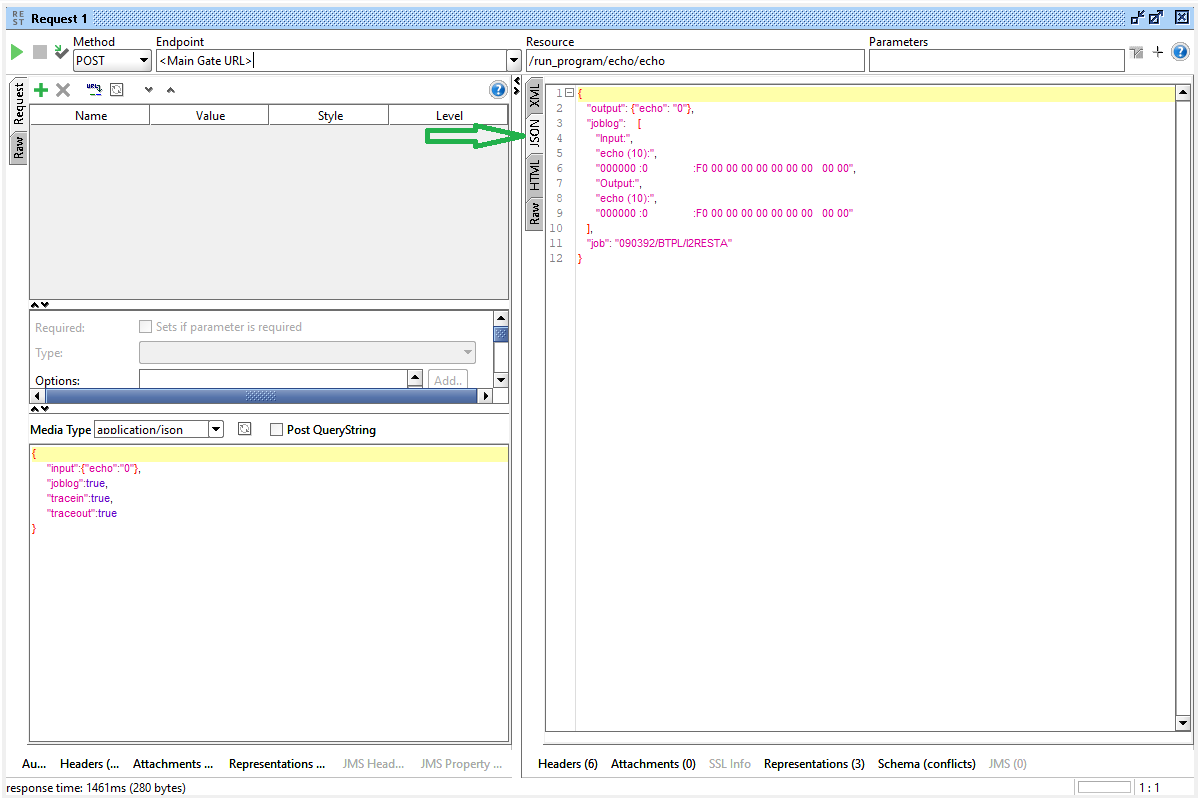Image resolution: width=1198 pixels, height=800 pixels.
Task: Switch to the response Raw tab
Action: 534,212
